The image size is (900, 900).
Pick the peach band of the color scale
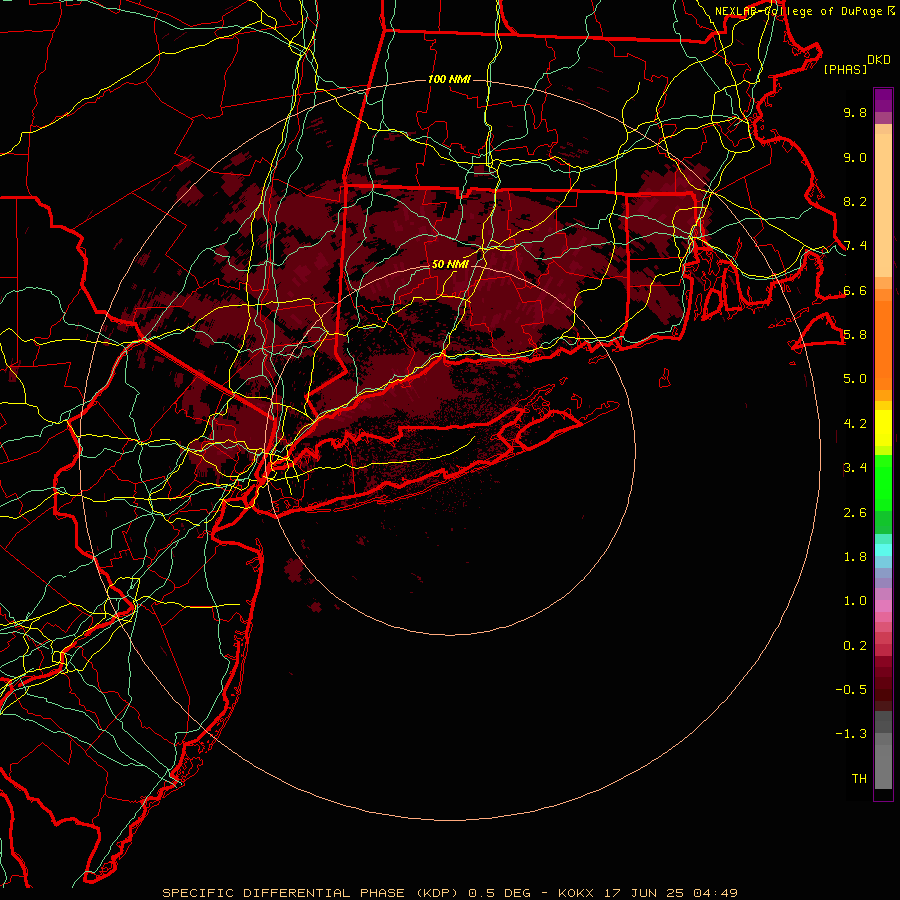883,205
